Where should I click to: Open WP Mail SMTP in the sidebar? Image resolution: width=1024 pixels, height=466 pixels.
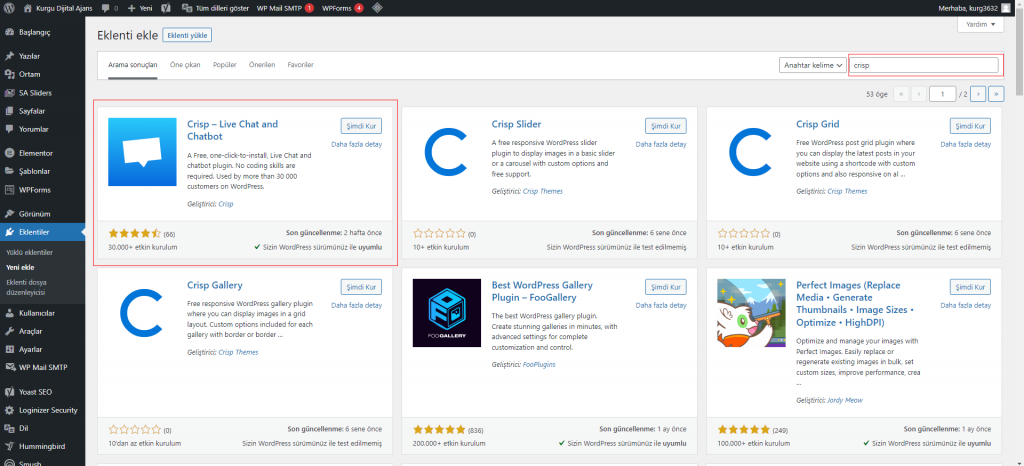(42, 367)
